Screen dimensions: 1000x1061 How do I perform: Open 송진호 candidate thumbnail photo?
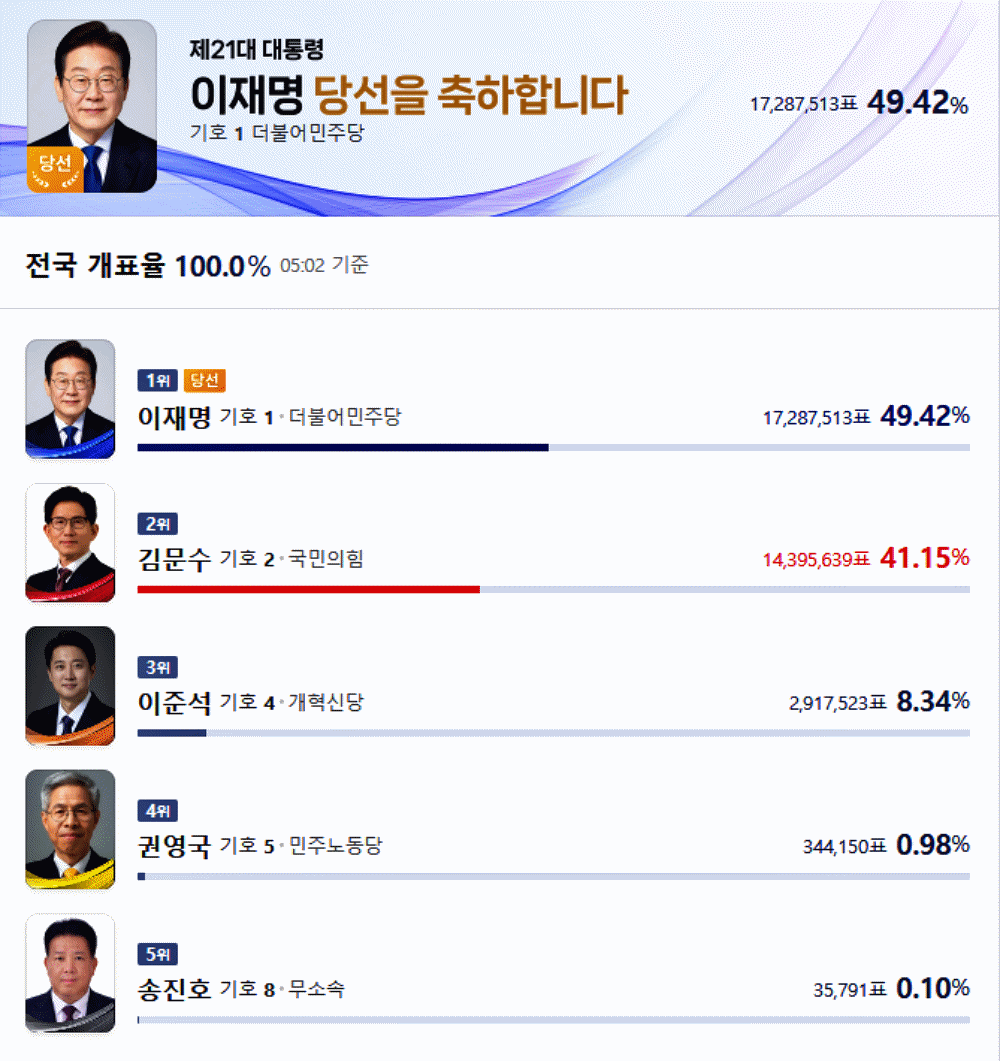coord(70,973)
